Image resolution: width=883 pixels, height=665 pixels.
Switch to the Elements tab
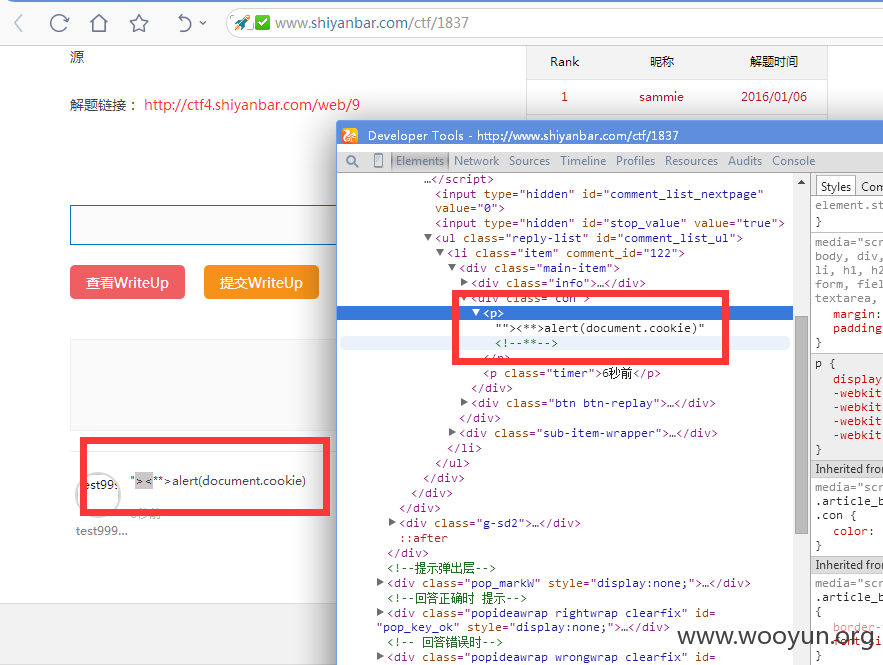point(420,161)
